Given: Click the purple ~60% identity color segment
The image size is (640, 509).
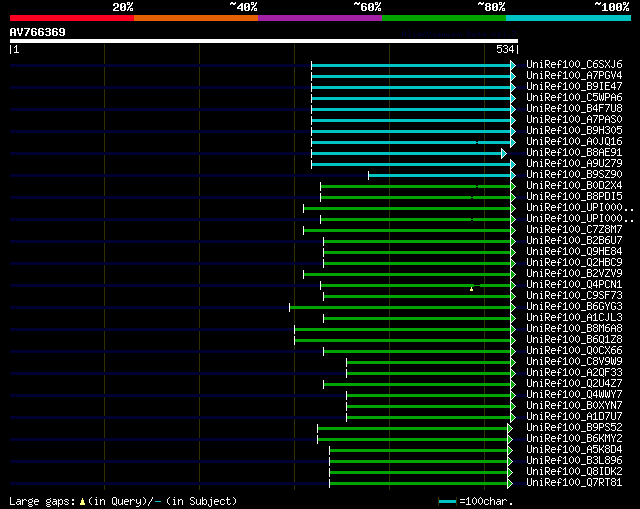Looking at the screenshot, I should (320, 18).
